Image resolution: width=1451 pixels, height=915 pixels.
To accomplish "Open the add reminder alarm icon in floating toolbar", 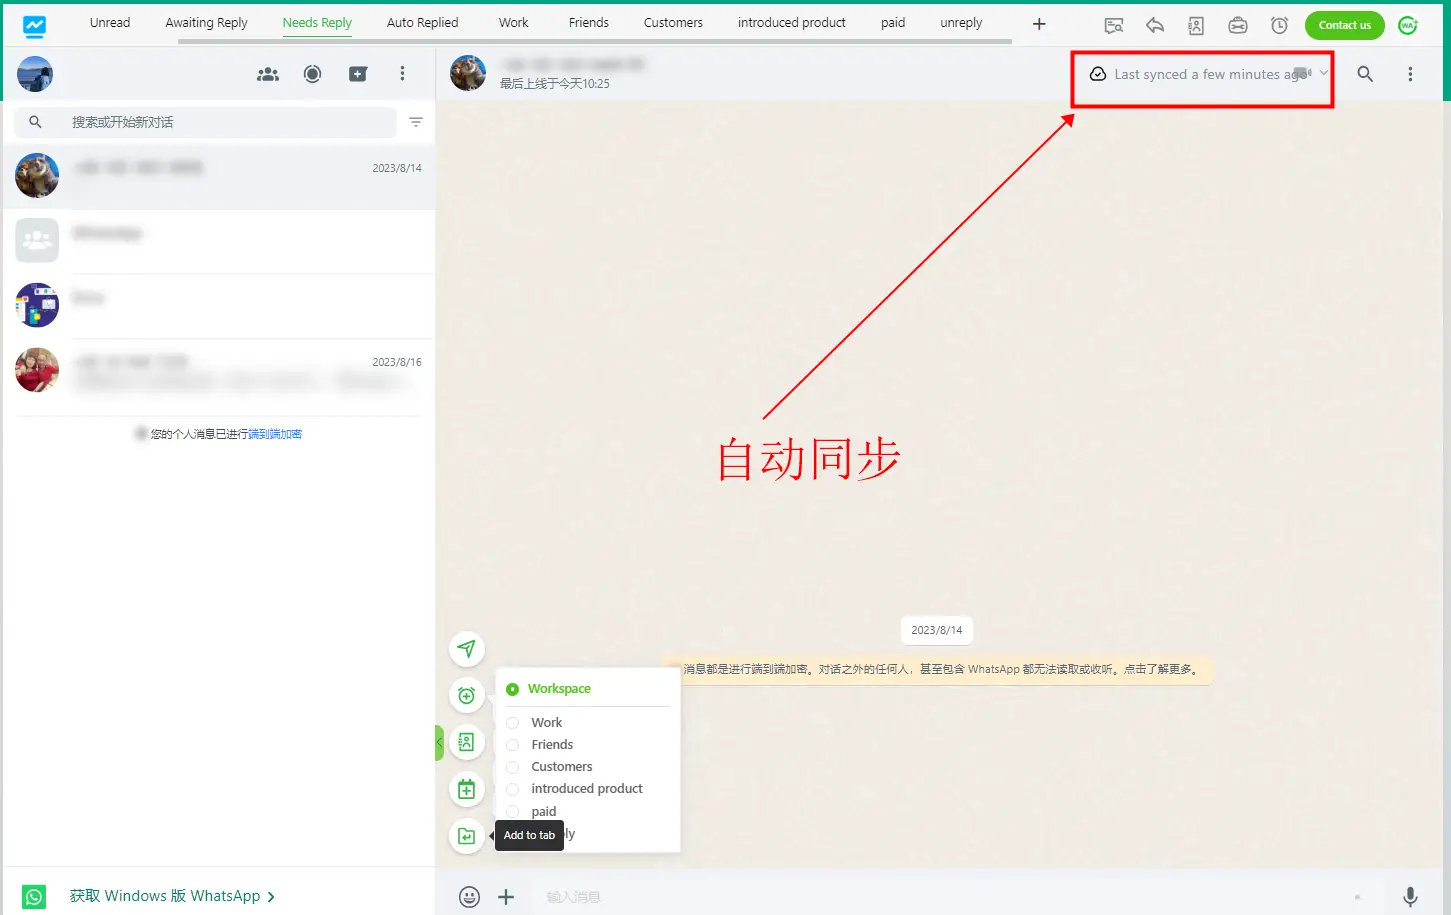I will tap(467, 695).
